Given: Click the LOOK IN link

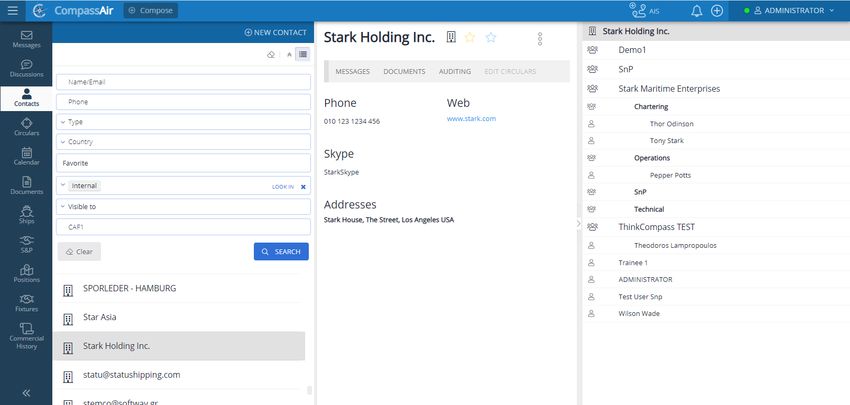Looking at the screenshot, I should point(282,187).
